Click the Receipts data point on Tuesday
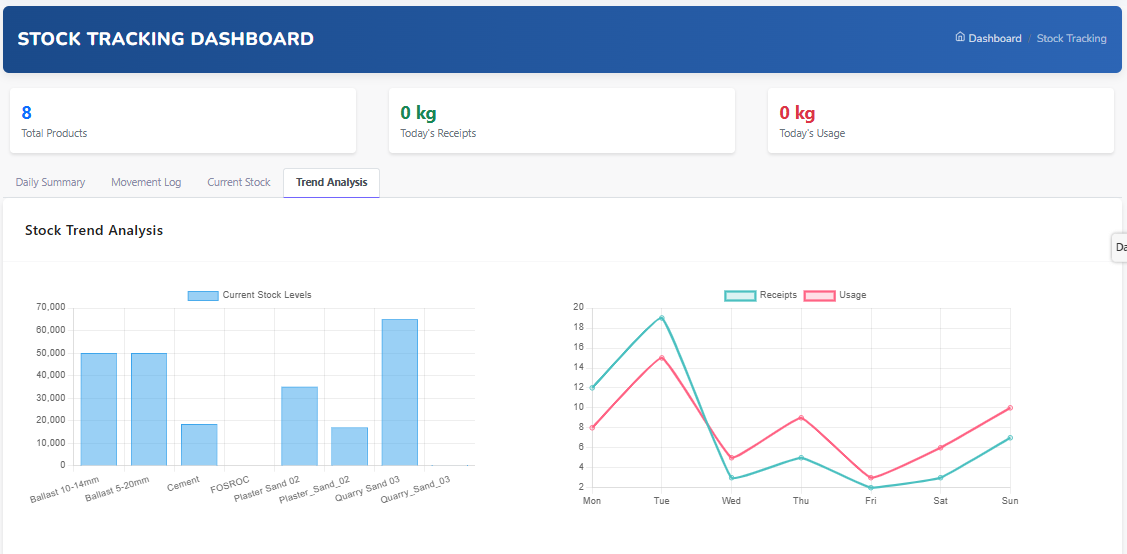This screenshot has height=554, width=1127. point(661,318)
